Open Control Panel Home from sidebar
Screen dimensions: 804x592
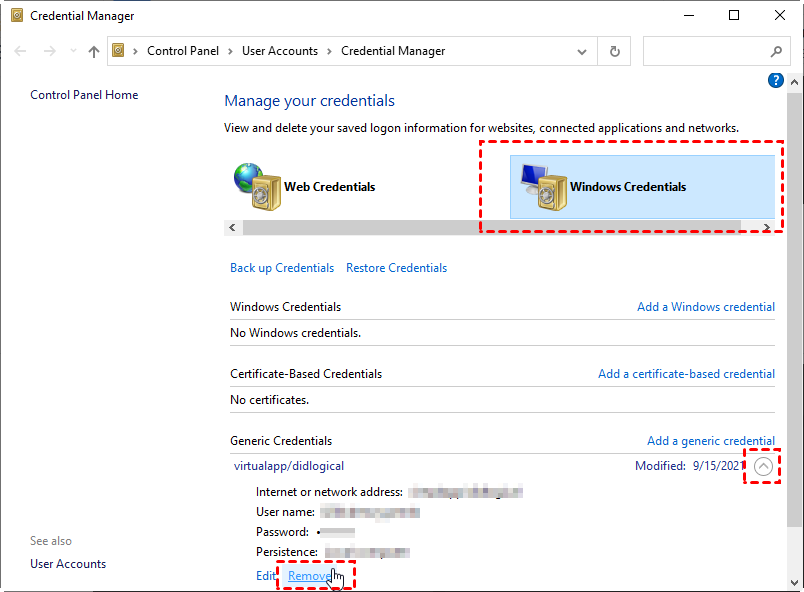[x=84, y=95]
